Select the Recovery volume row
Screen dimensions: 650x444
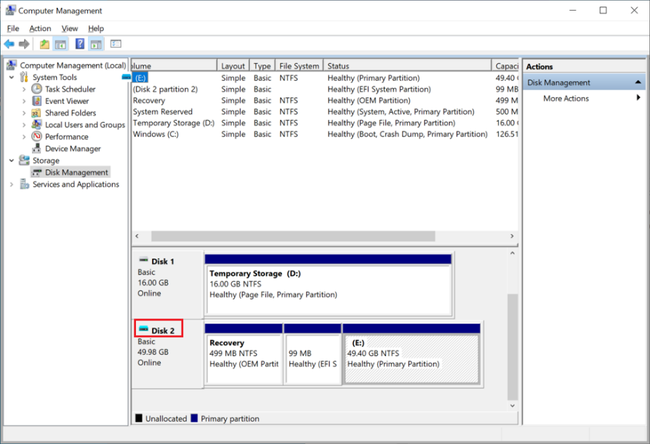[325, 100]
